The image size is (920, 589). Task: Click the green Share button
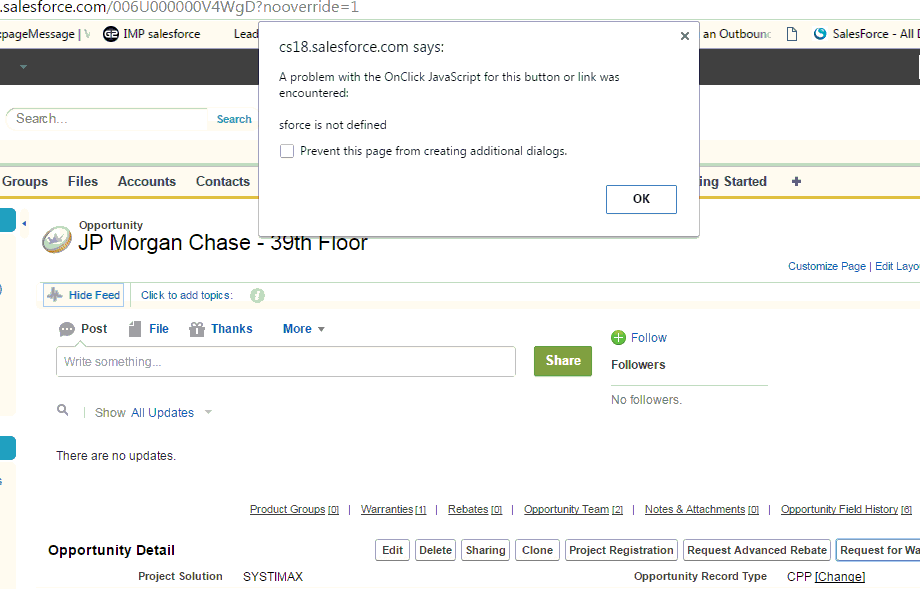pos(563,361)
